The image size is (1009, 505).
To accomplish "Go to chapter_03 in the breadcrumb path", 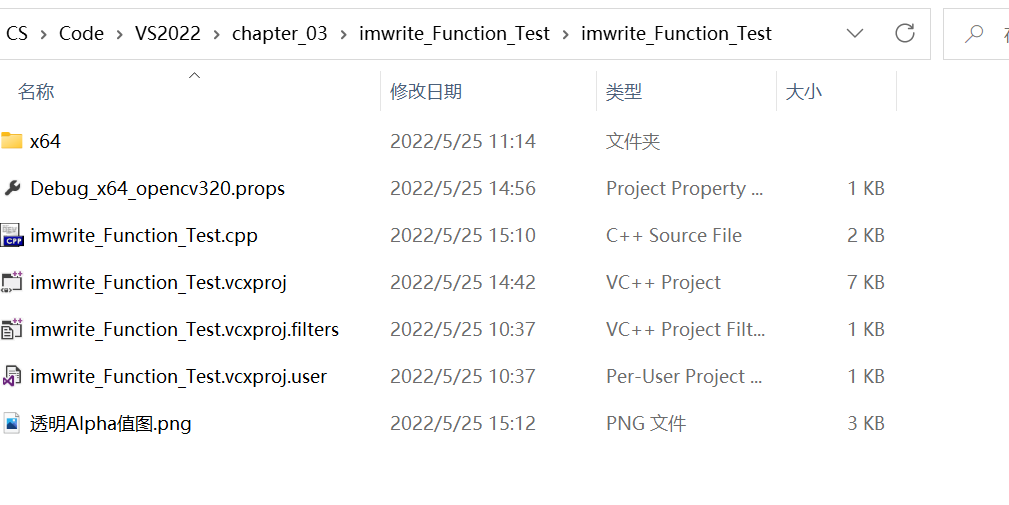I will coord(279,33).
